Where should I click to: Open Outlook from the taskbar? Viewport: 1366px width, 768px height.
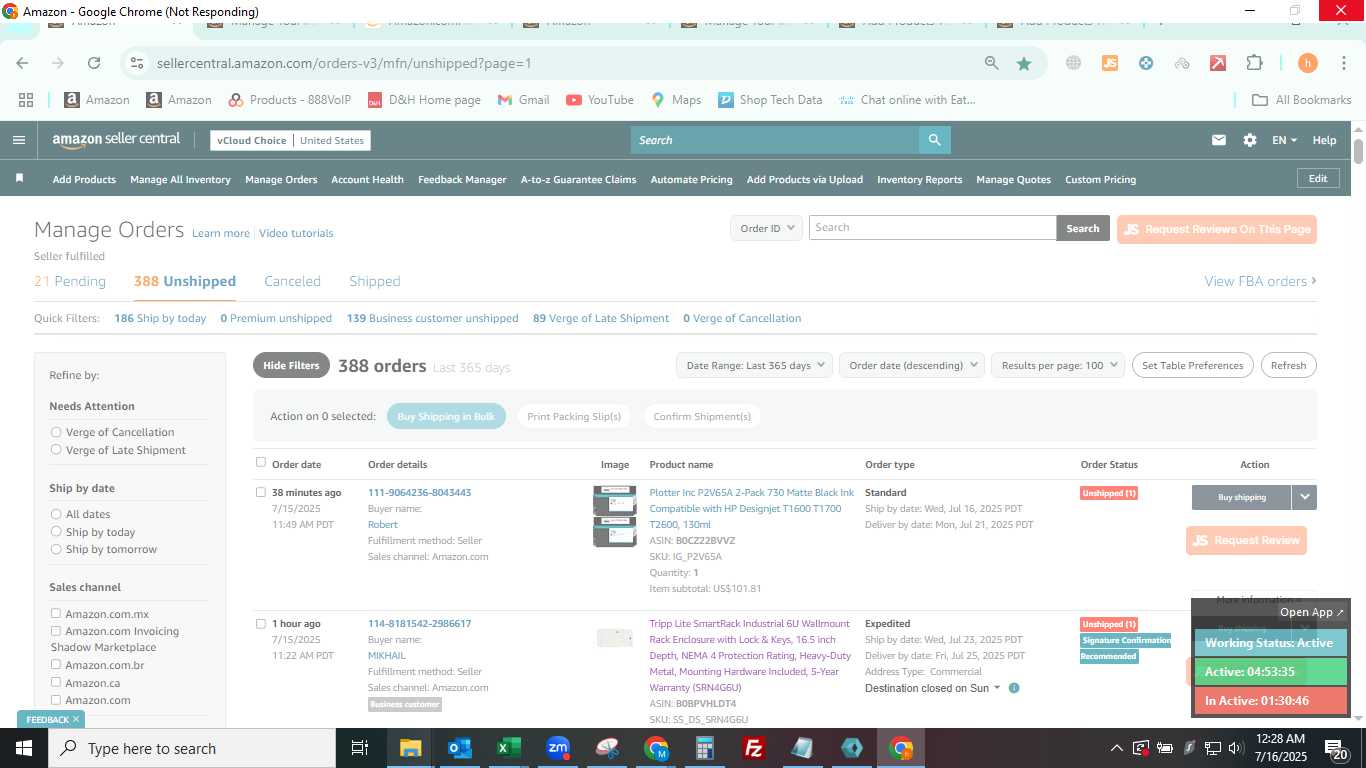pyautogui.click(x=460, y=748)
